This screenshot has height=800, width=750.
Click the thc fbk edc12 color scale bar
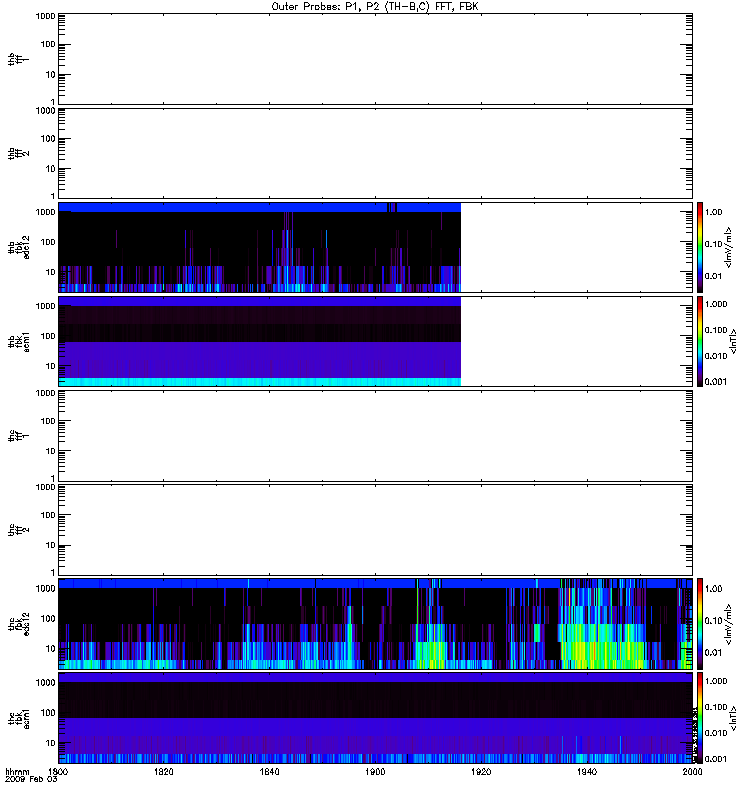point(700,624)
